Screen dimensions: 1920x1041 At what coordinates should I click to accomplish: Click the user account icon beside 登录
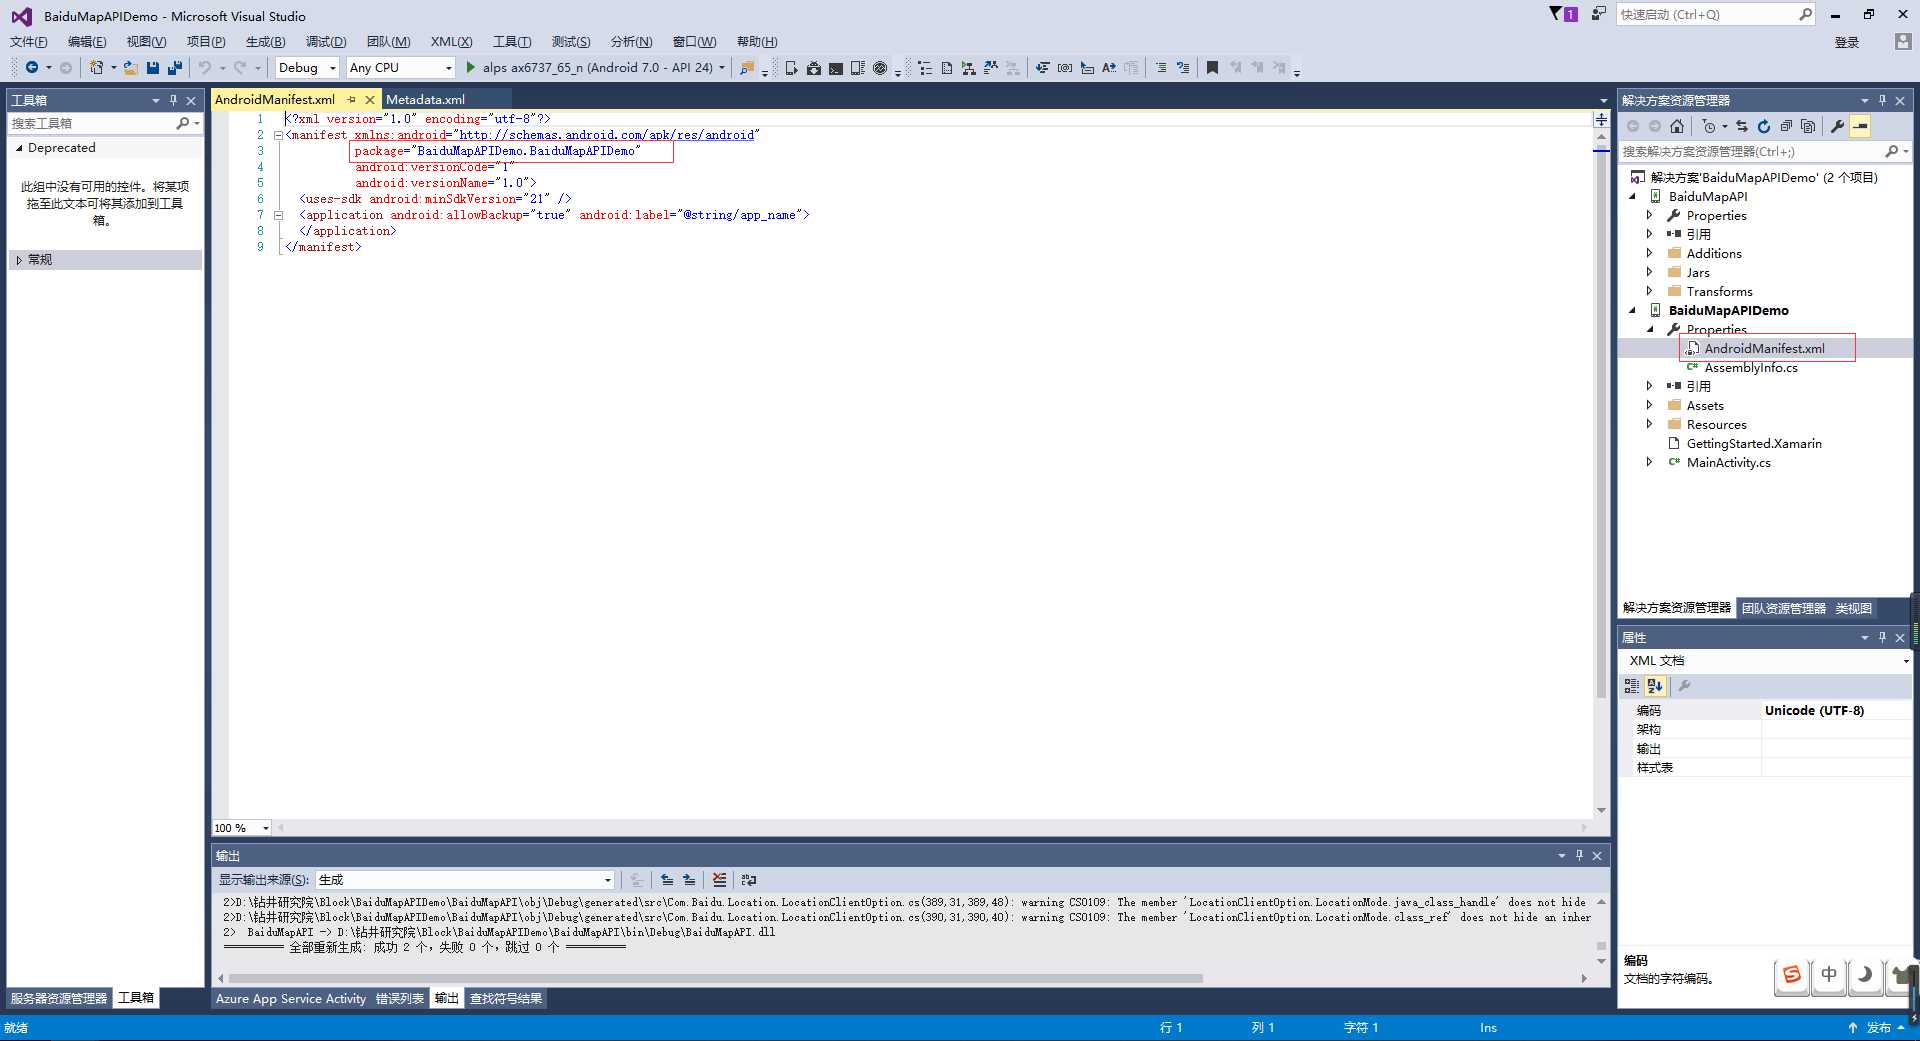tap(1903, 42)
